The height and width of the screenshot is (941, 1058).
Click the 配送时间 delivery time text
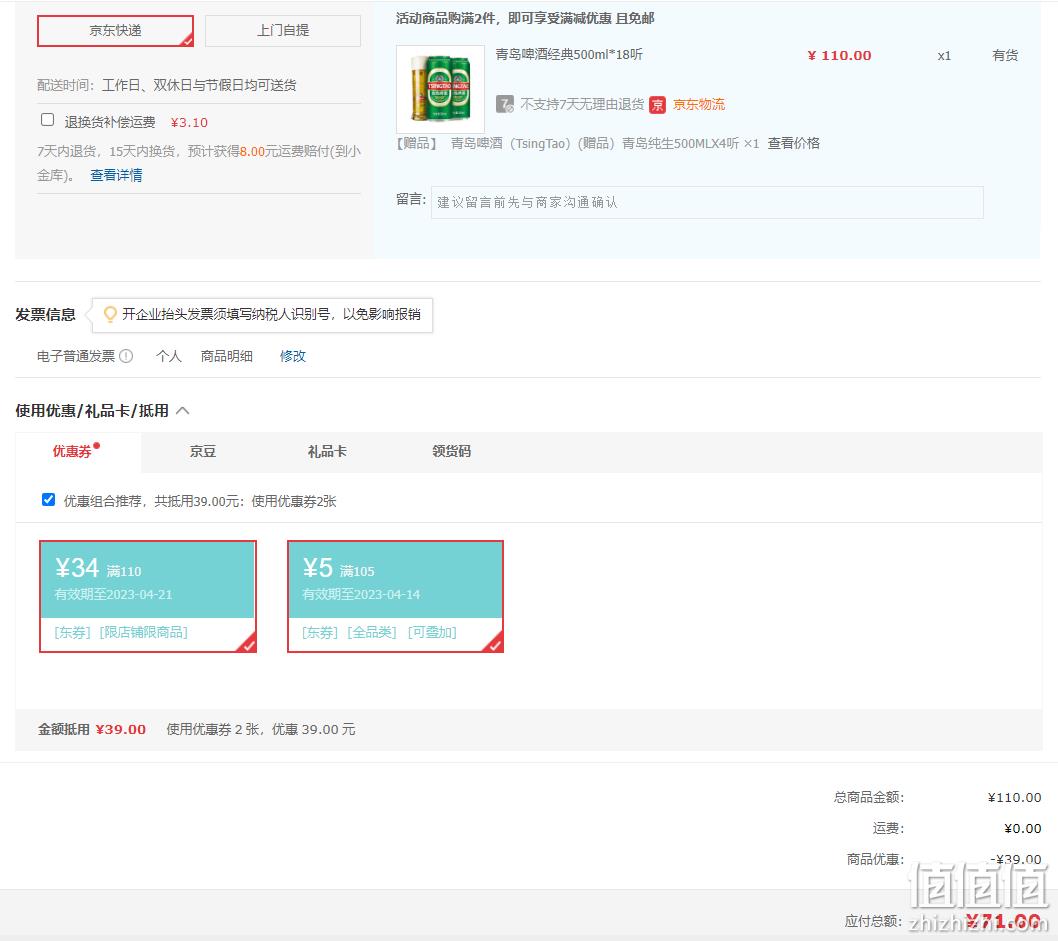point(167,85)
